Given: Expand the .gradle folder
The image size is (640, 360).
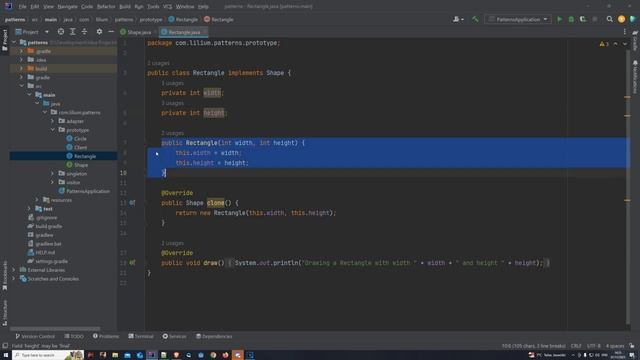Looking at the screenshot, I should (21, 51).
